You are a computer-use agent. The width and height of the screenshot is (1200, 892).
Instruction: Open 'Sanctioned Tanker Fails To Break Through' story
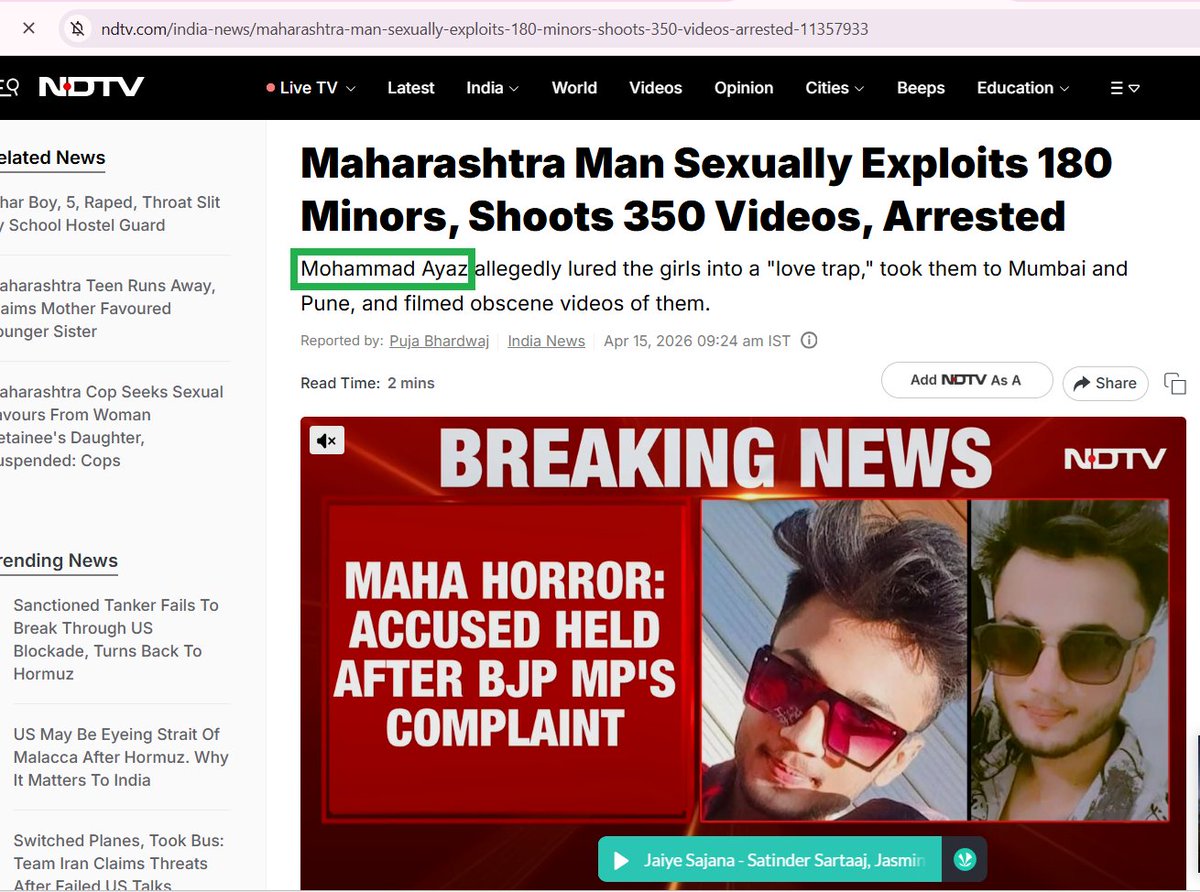[115, 640]
